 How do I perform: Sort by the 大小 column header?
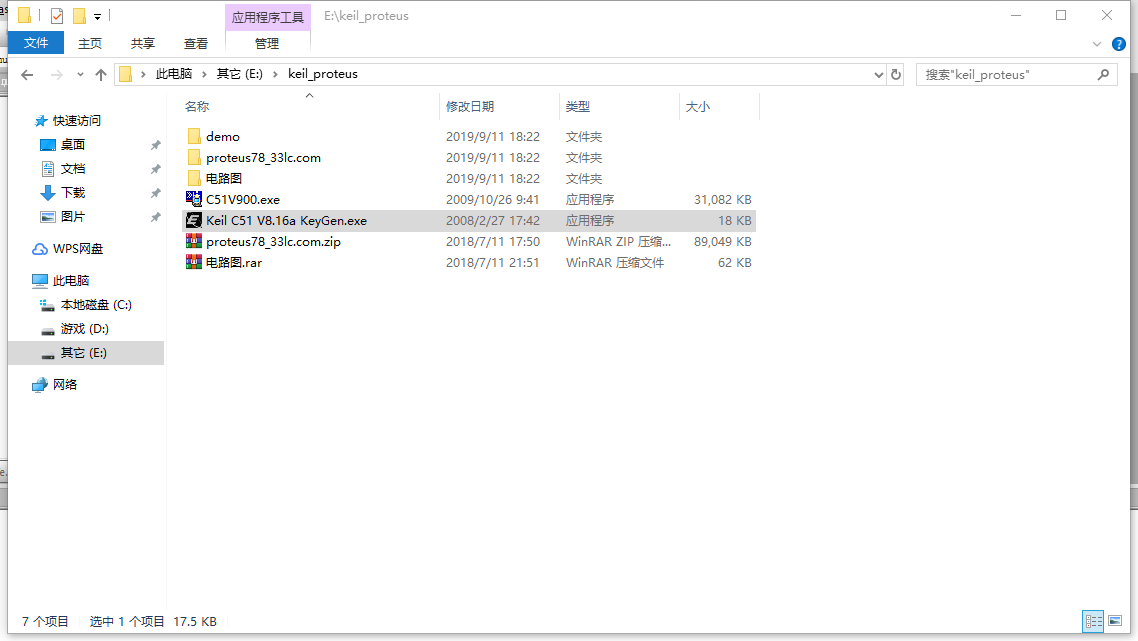tap(697, 107)
